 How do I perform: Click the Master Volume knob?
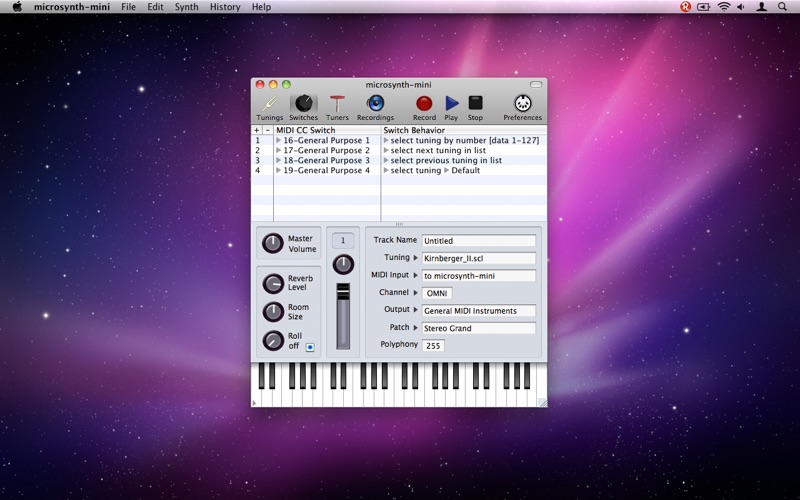(272, 243)
